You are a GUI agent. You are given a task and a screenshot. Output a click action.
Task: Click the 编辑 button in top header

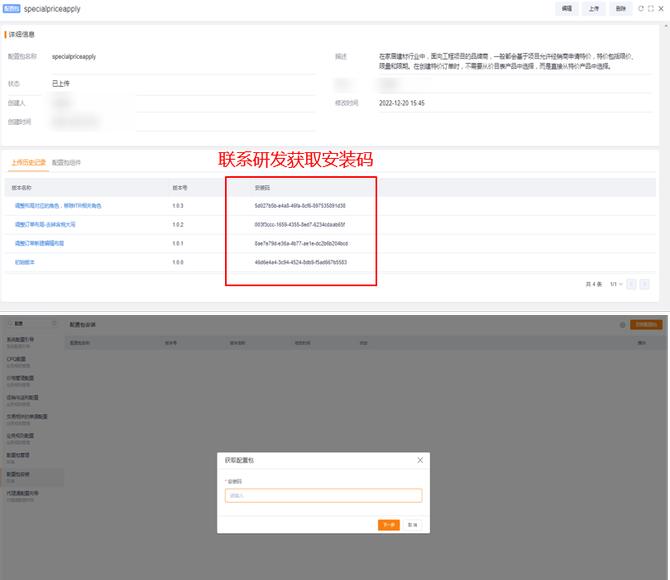pyautogui.click(x=567, y=8)
